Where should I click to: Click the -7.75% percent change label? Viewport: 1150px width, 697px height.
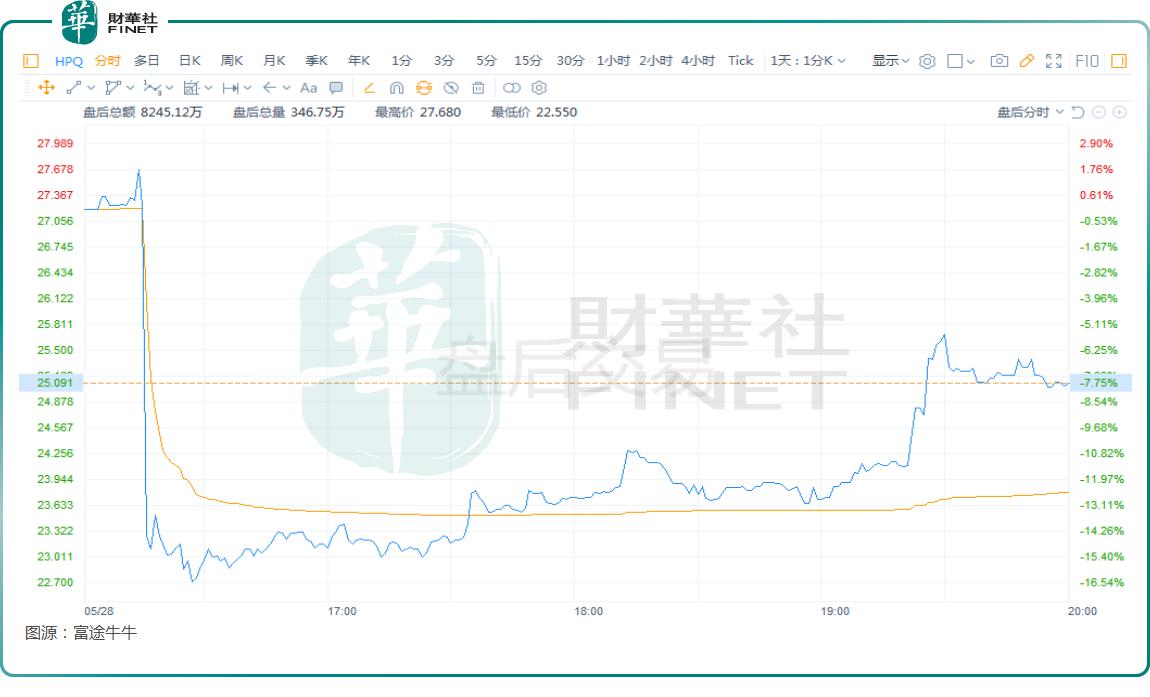1101,382
